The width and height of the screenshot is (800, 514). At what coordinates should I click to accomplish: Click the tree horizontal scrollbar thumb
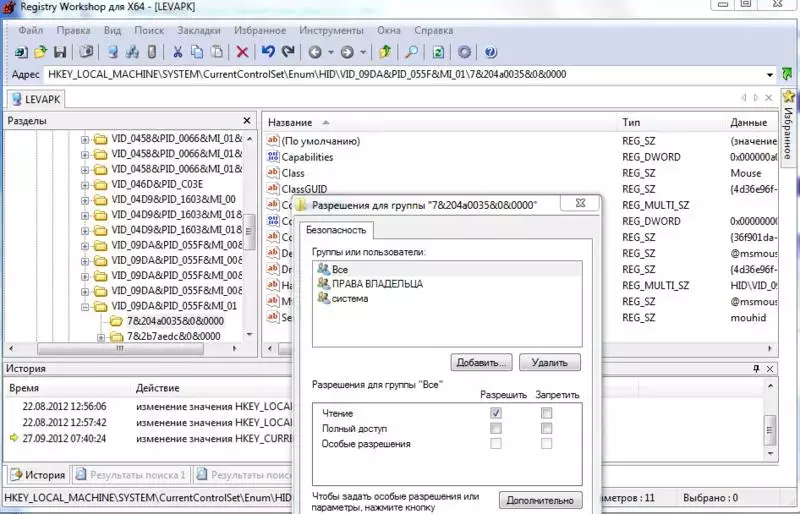click(x=120, y=349)
